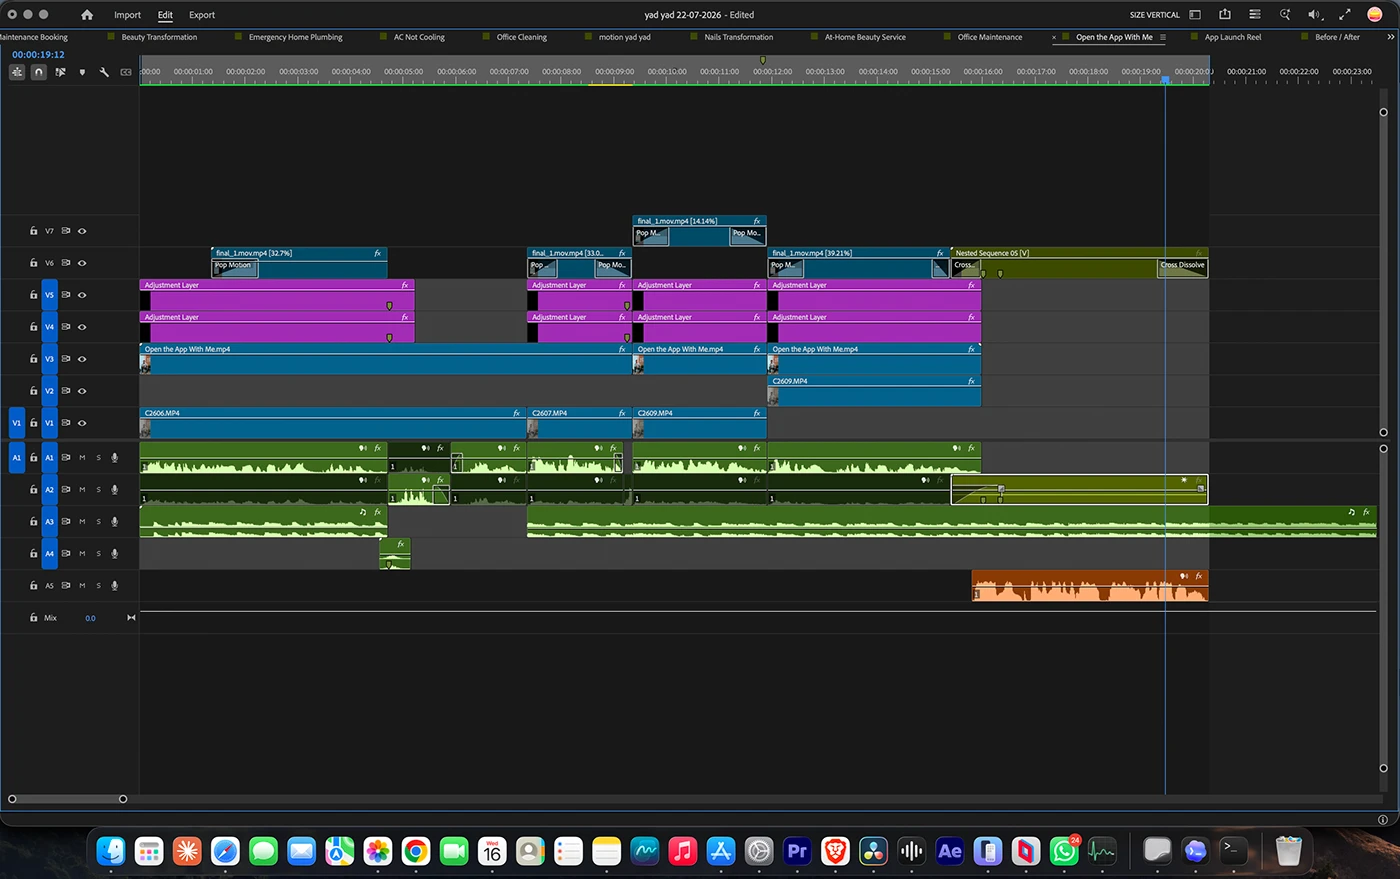Click the horizontal zoom scrollbar at bottom

[67, 799]
